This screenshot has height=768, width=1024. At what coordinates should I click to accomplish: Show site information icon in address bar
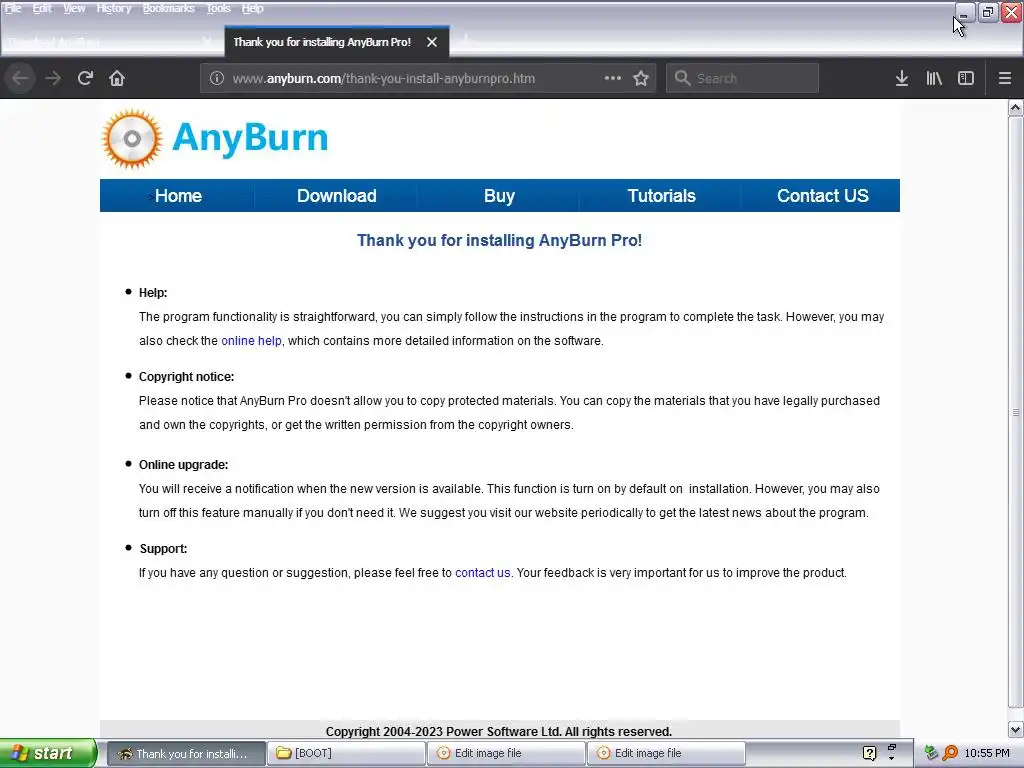(x=217, y=78)
